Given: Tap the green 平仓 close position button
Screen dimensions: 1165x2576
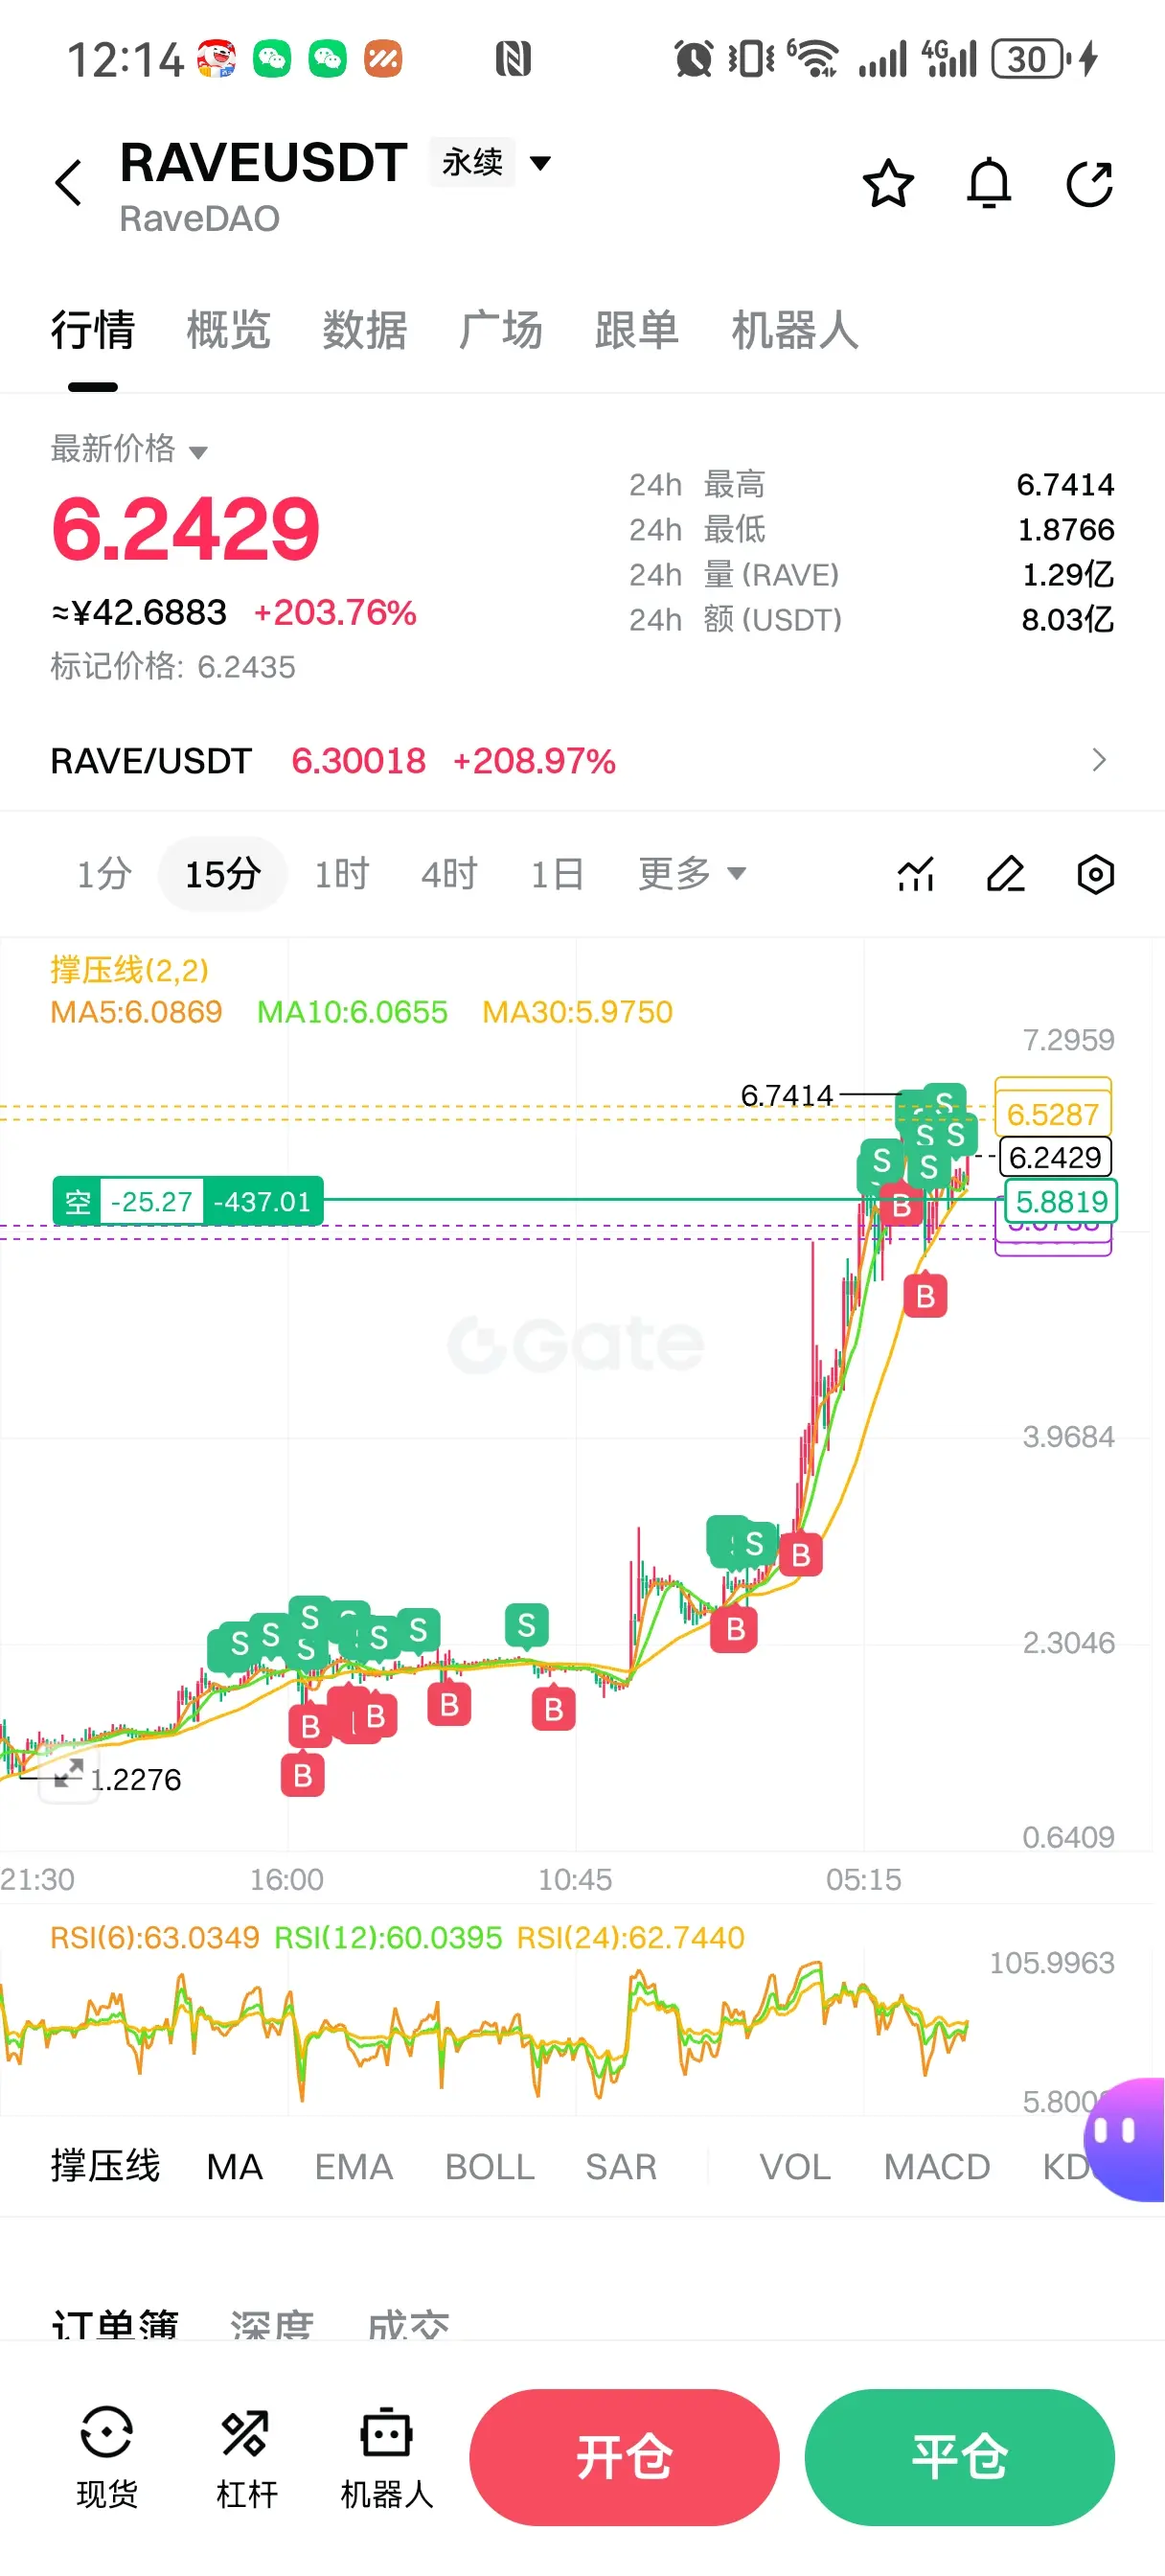Looking at the screenshot, I should (960, 2457).
